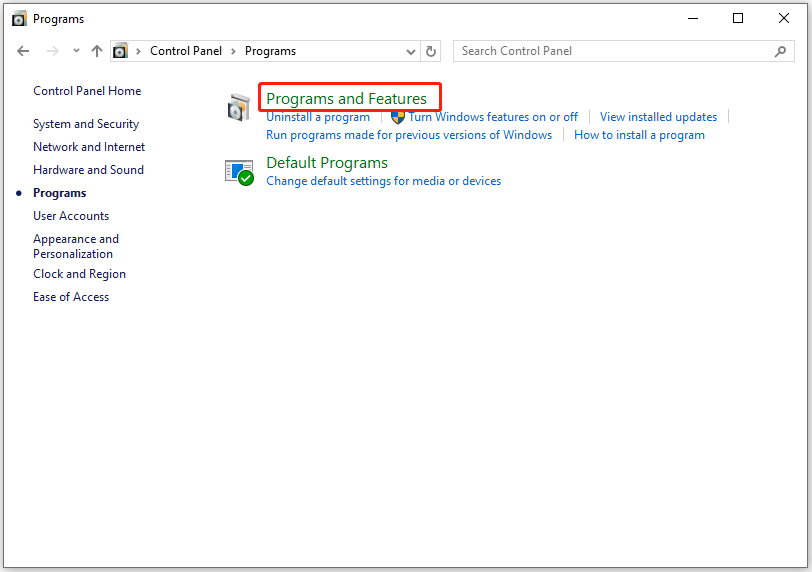Open the Recent locations dropdown arrow
The width and height of the screenshot is (812, 572).
click(77, 51)
